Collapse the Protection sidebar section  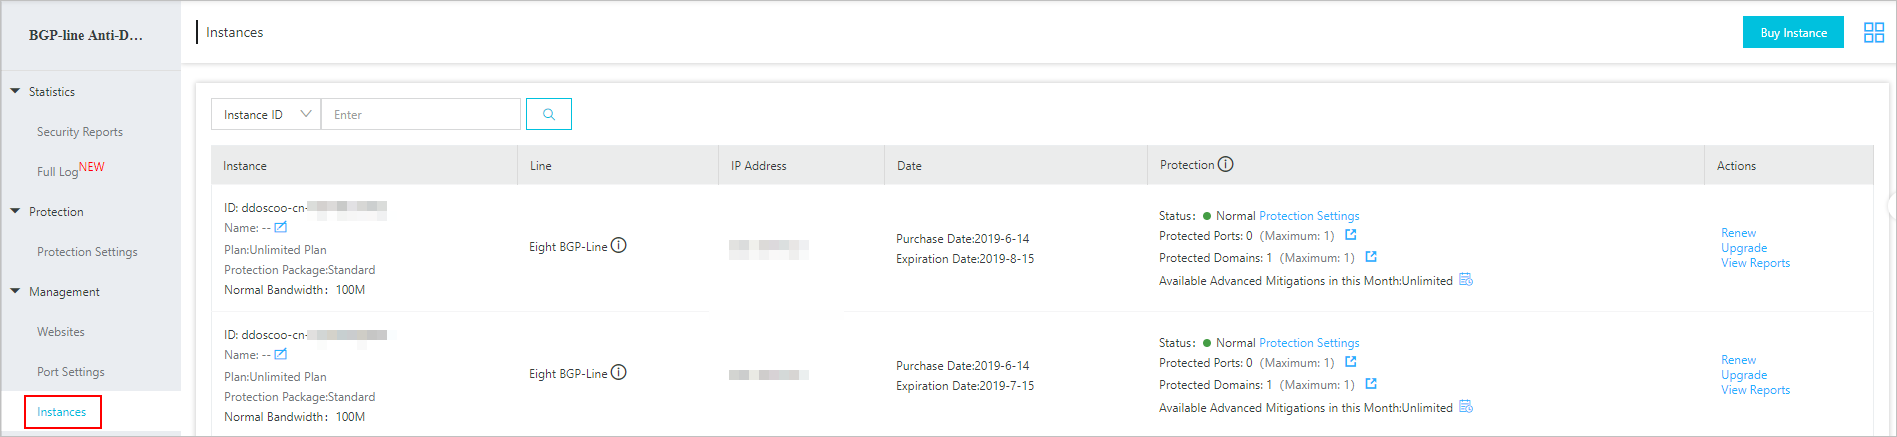(15, 211)
